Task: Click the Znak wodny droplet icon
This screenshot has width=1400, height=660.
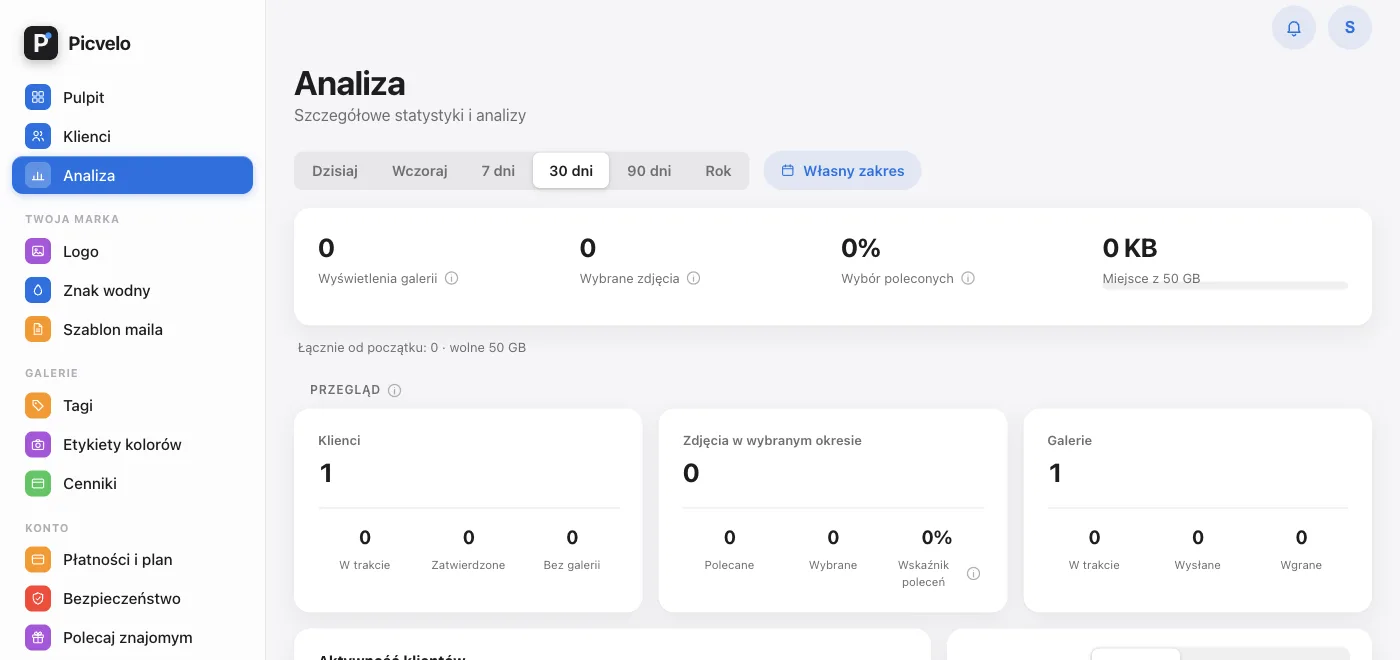Action: [x=38, y=290]
